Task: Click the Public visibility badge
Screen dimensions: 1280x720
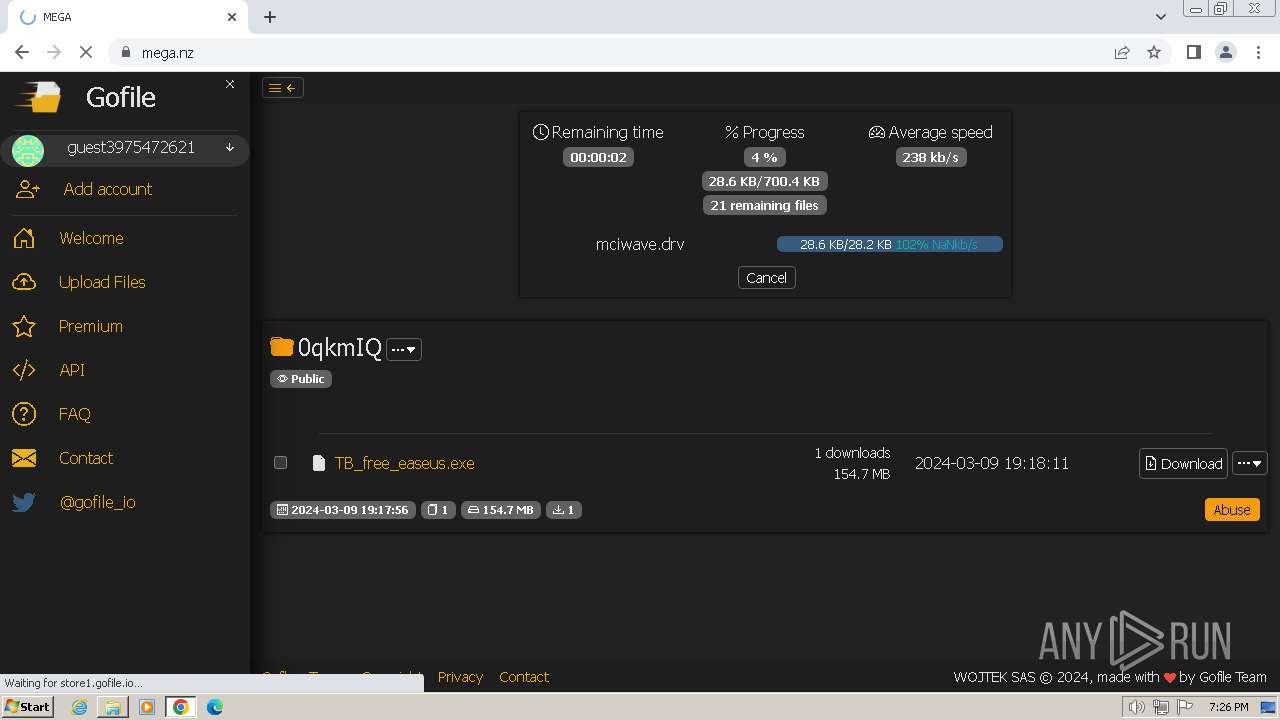Action: [x=301, y=379]
